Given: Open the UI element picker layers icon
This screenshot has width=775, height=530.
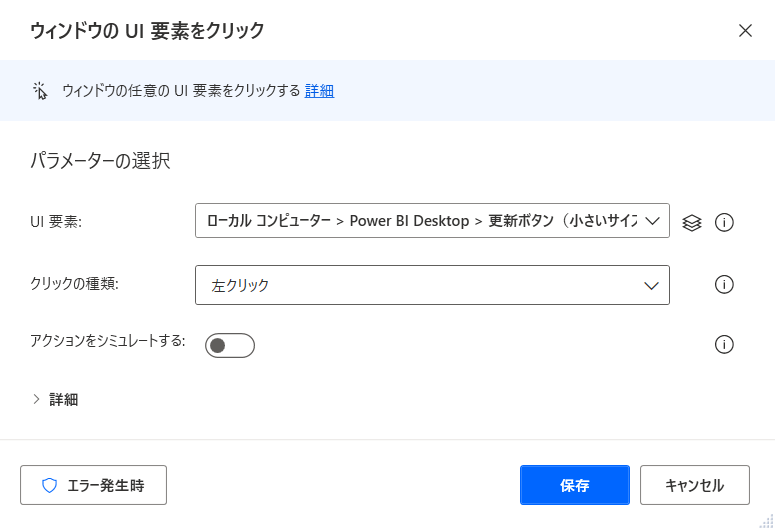Looking at the screenshot, I should (692, 222).
